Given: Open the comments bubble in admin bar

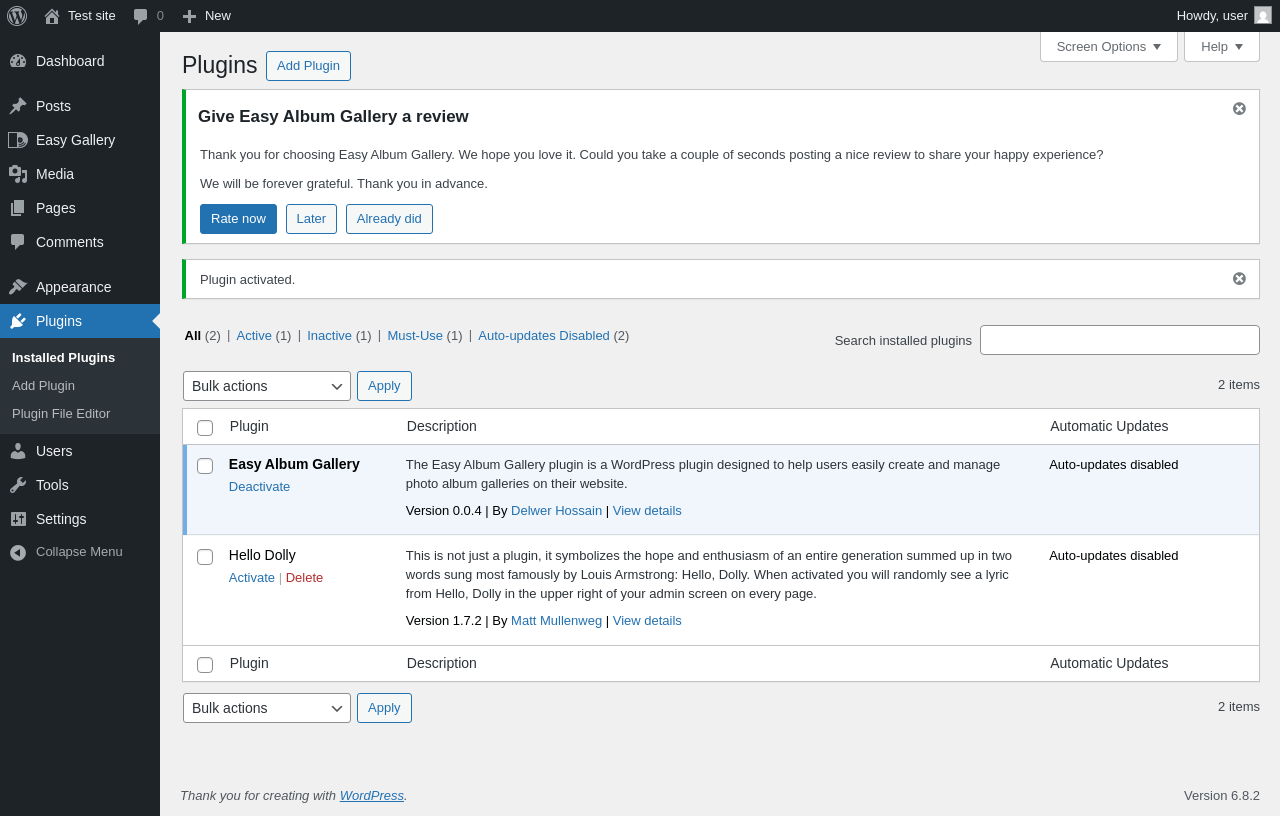Looking at the screenshot, I should 141,16.
